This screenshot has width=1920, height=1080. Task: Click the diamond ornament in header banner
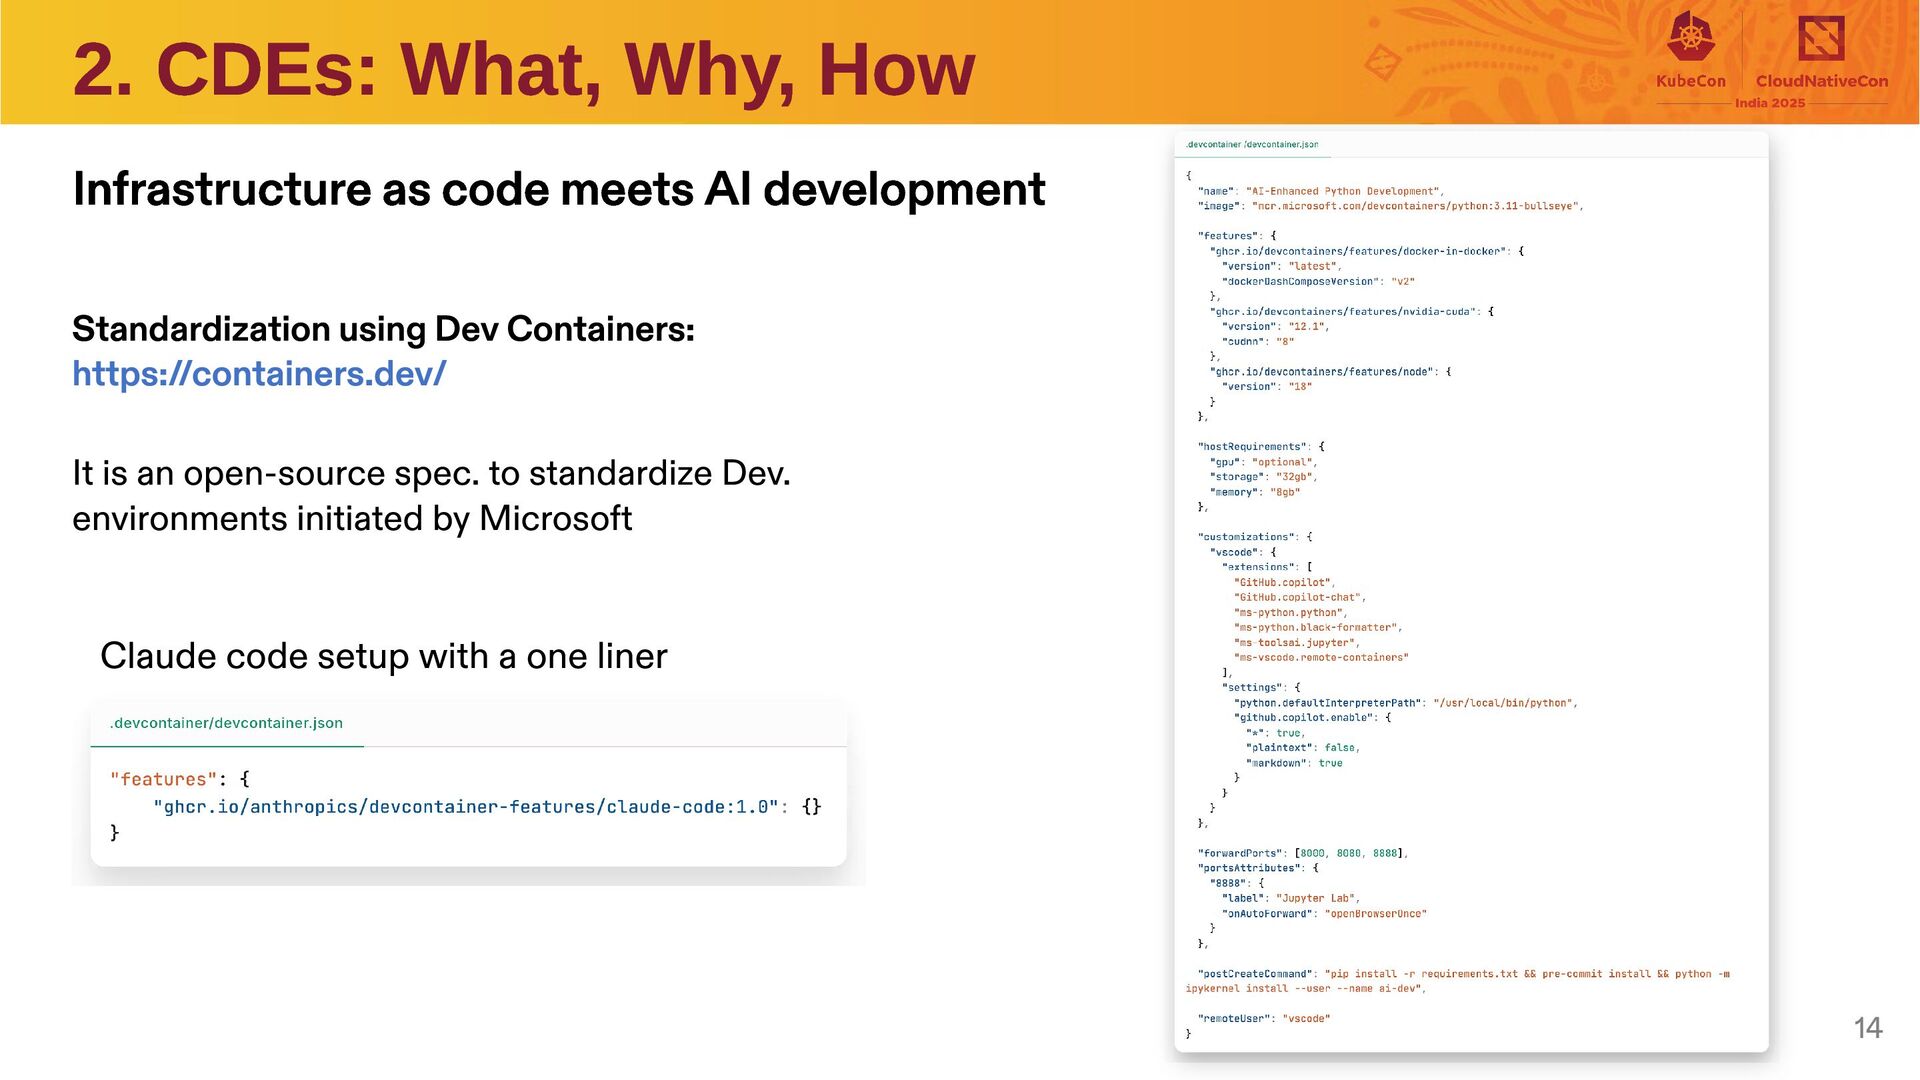[1383, 63]
